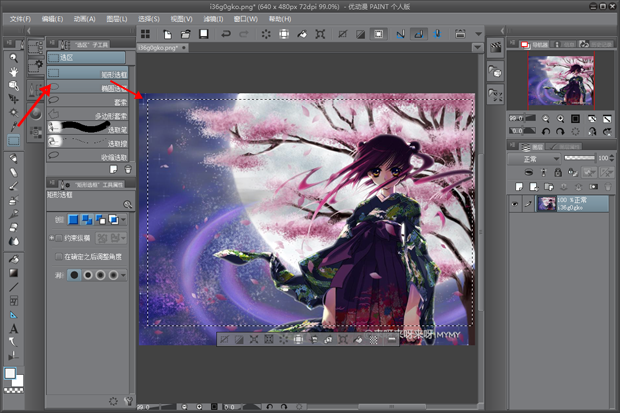
Task: Select the Ruler tool
Action: (13, 315)
